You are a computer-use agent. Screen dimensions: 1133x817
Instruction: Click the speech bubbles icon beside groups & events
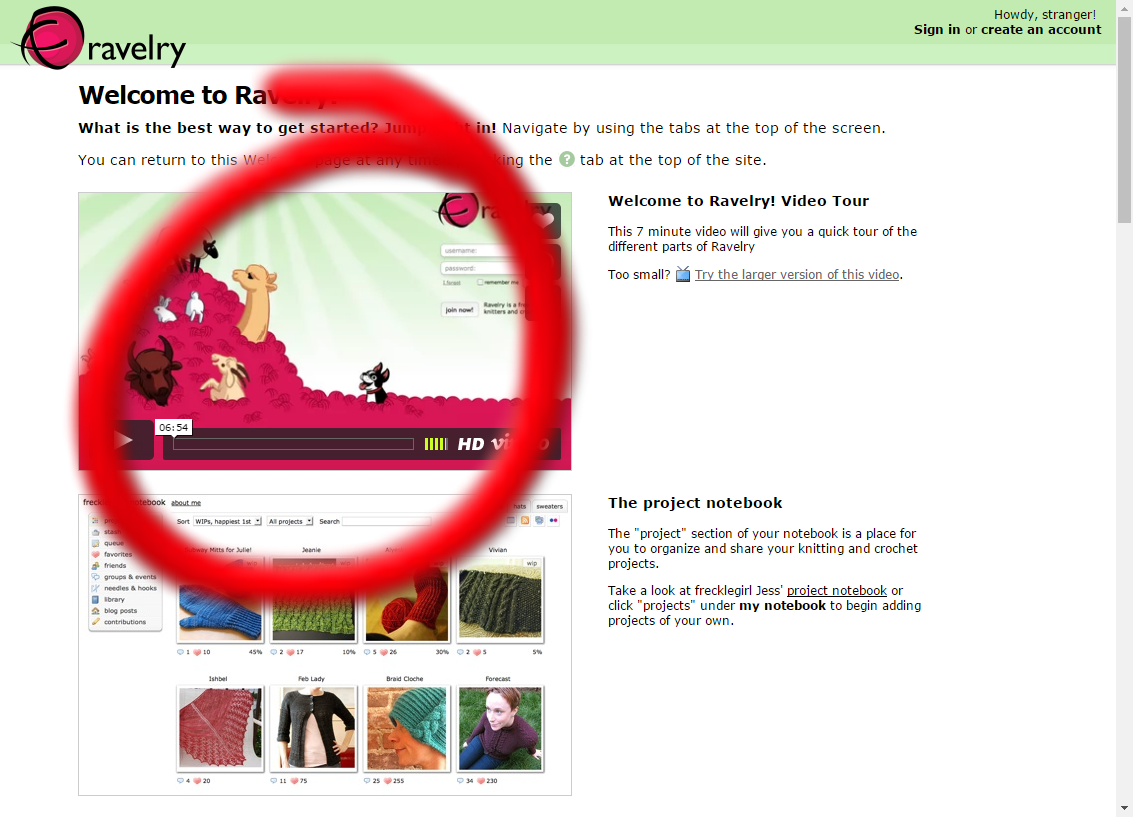(95, 577)
